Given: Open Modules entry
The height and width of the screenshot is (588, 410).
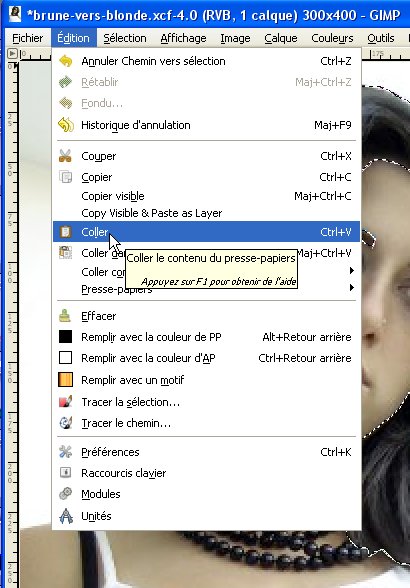Looking at the screenshot, I should (x=207, y=494).
